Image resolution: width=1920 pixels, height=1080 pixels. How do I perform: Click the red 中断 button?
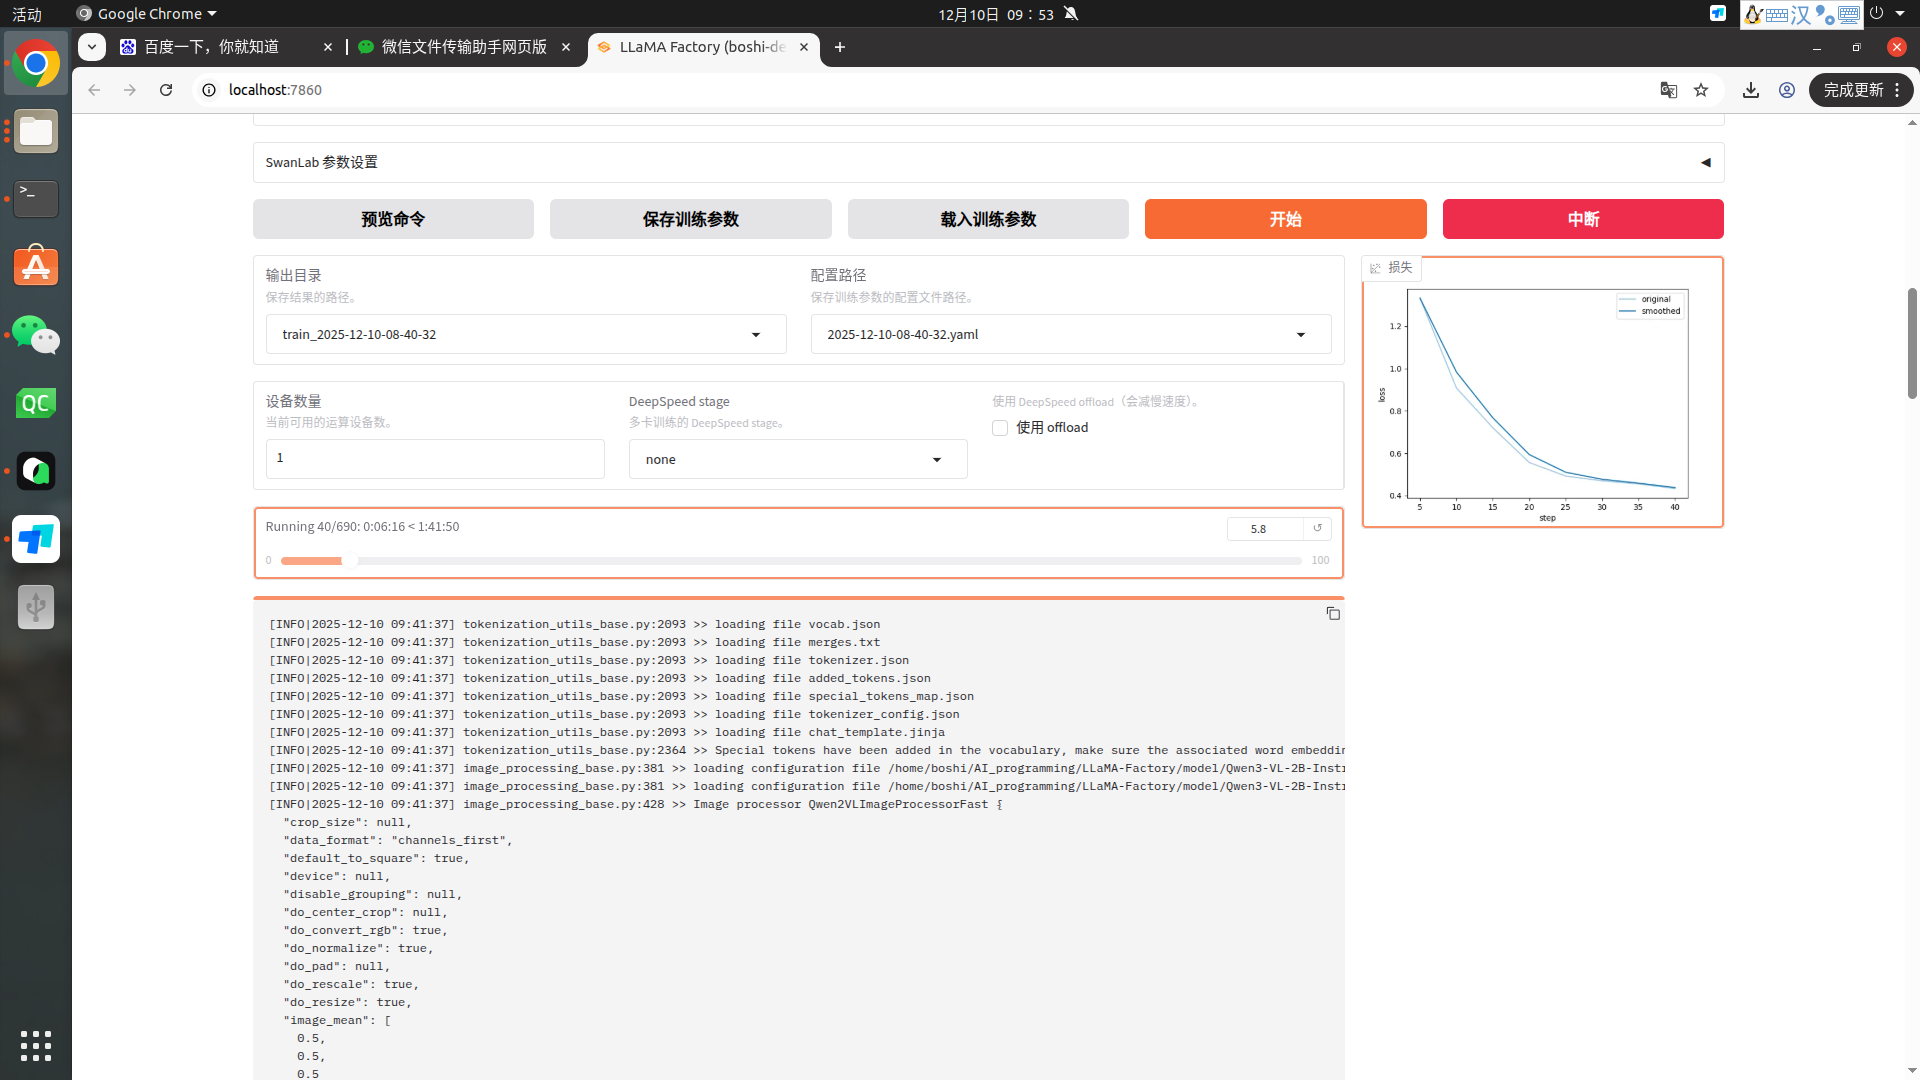1582,219
